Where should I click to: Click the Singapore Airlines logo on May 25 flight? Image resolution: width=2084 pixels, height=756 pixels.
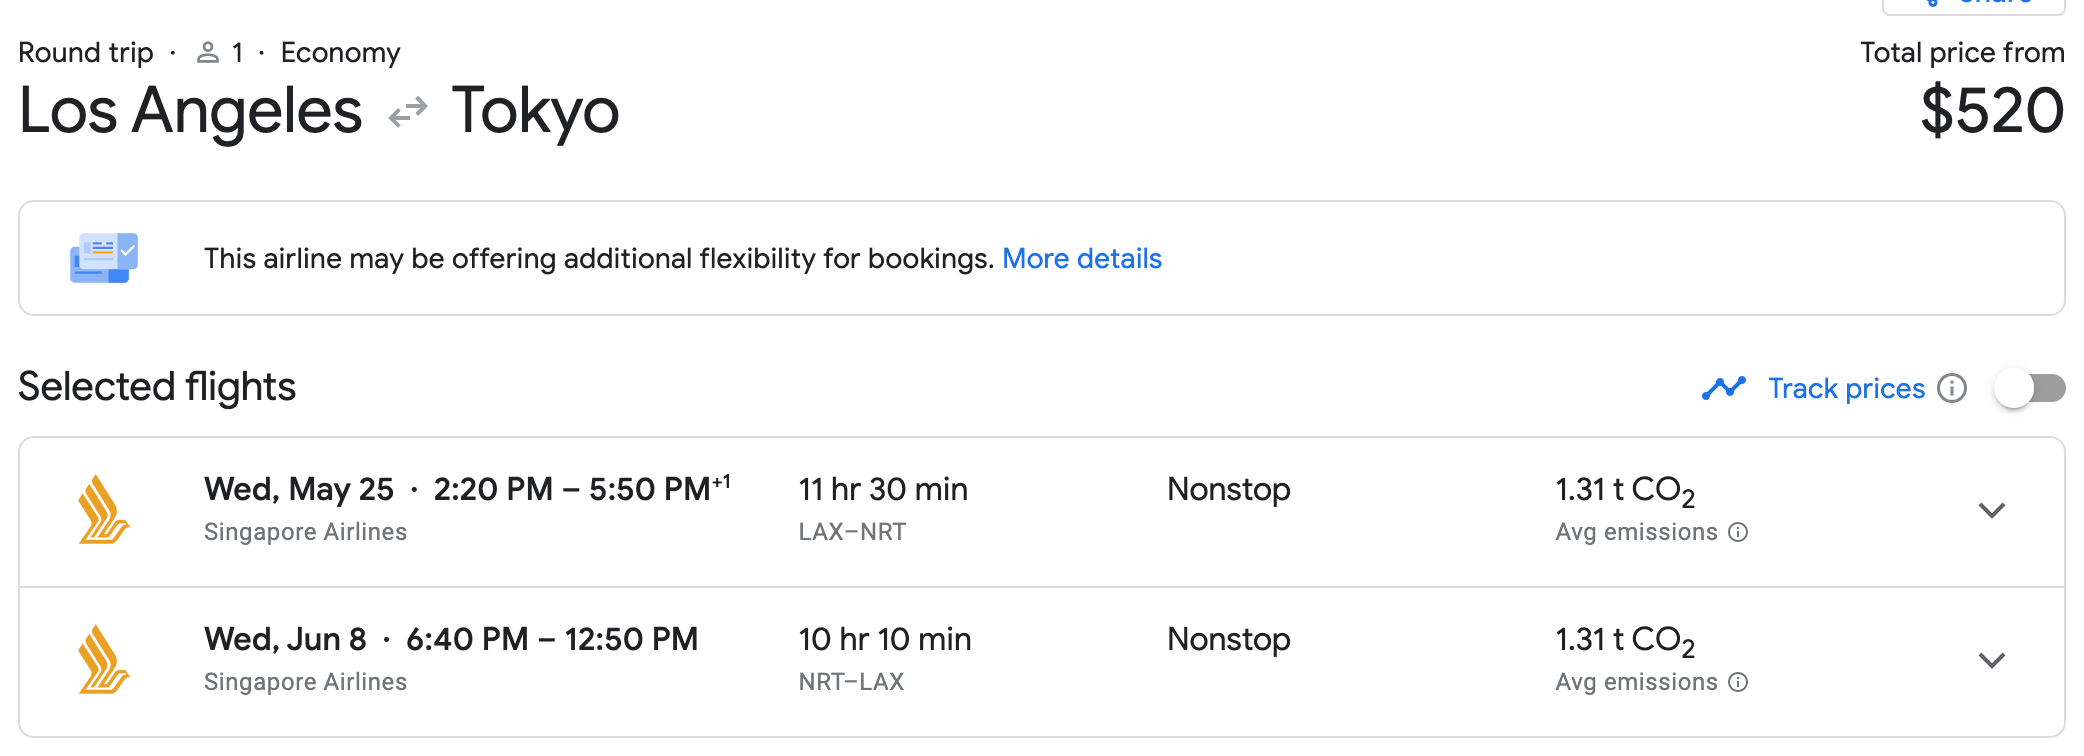(104, 510)
